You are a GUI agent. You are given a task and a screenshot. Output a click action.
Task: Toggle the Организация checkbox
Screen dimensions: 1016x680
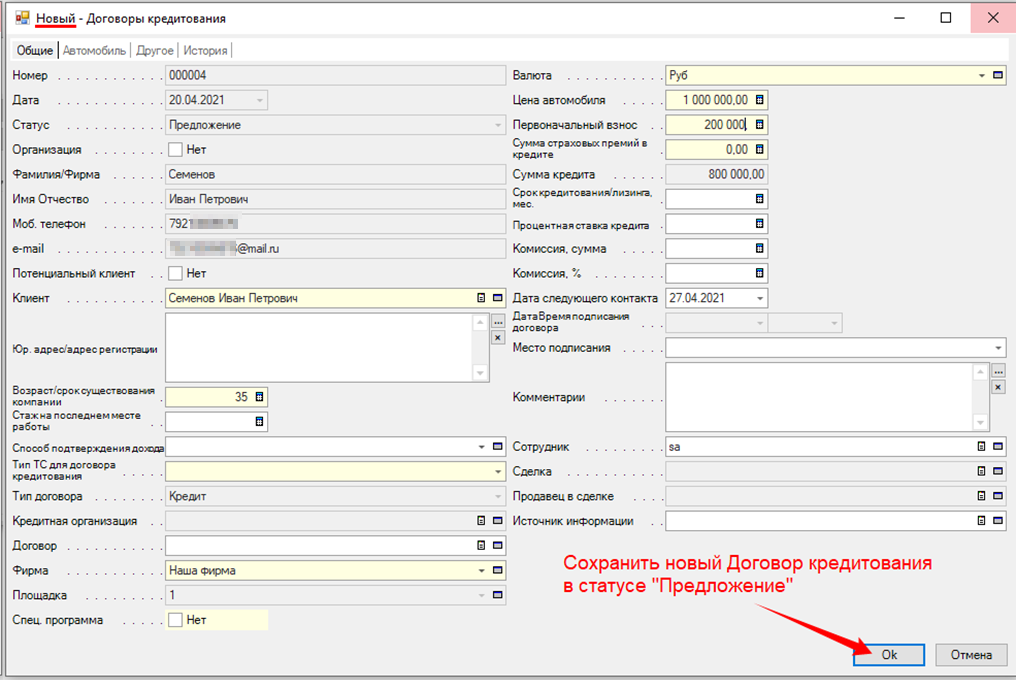tap(176, 150)
